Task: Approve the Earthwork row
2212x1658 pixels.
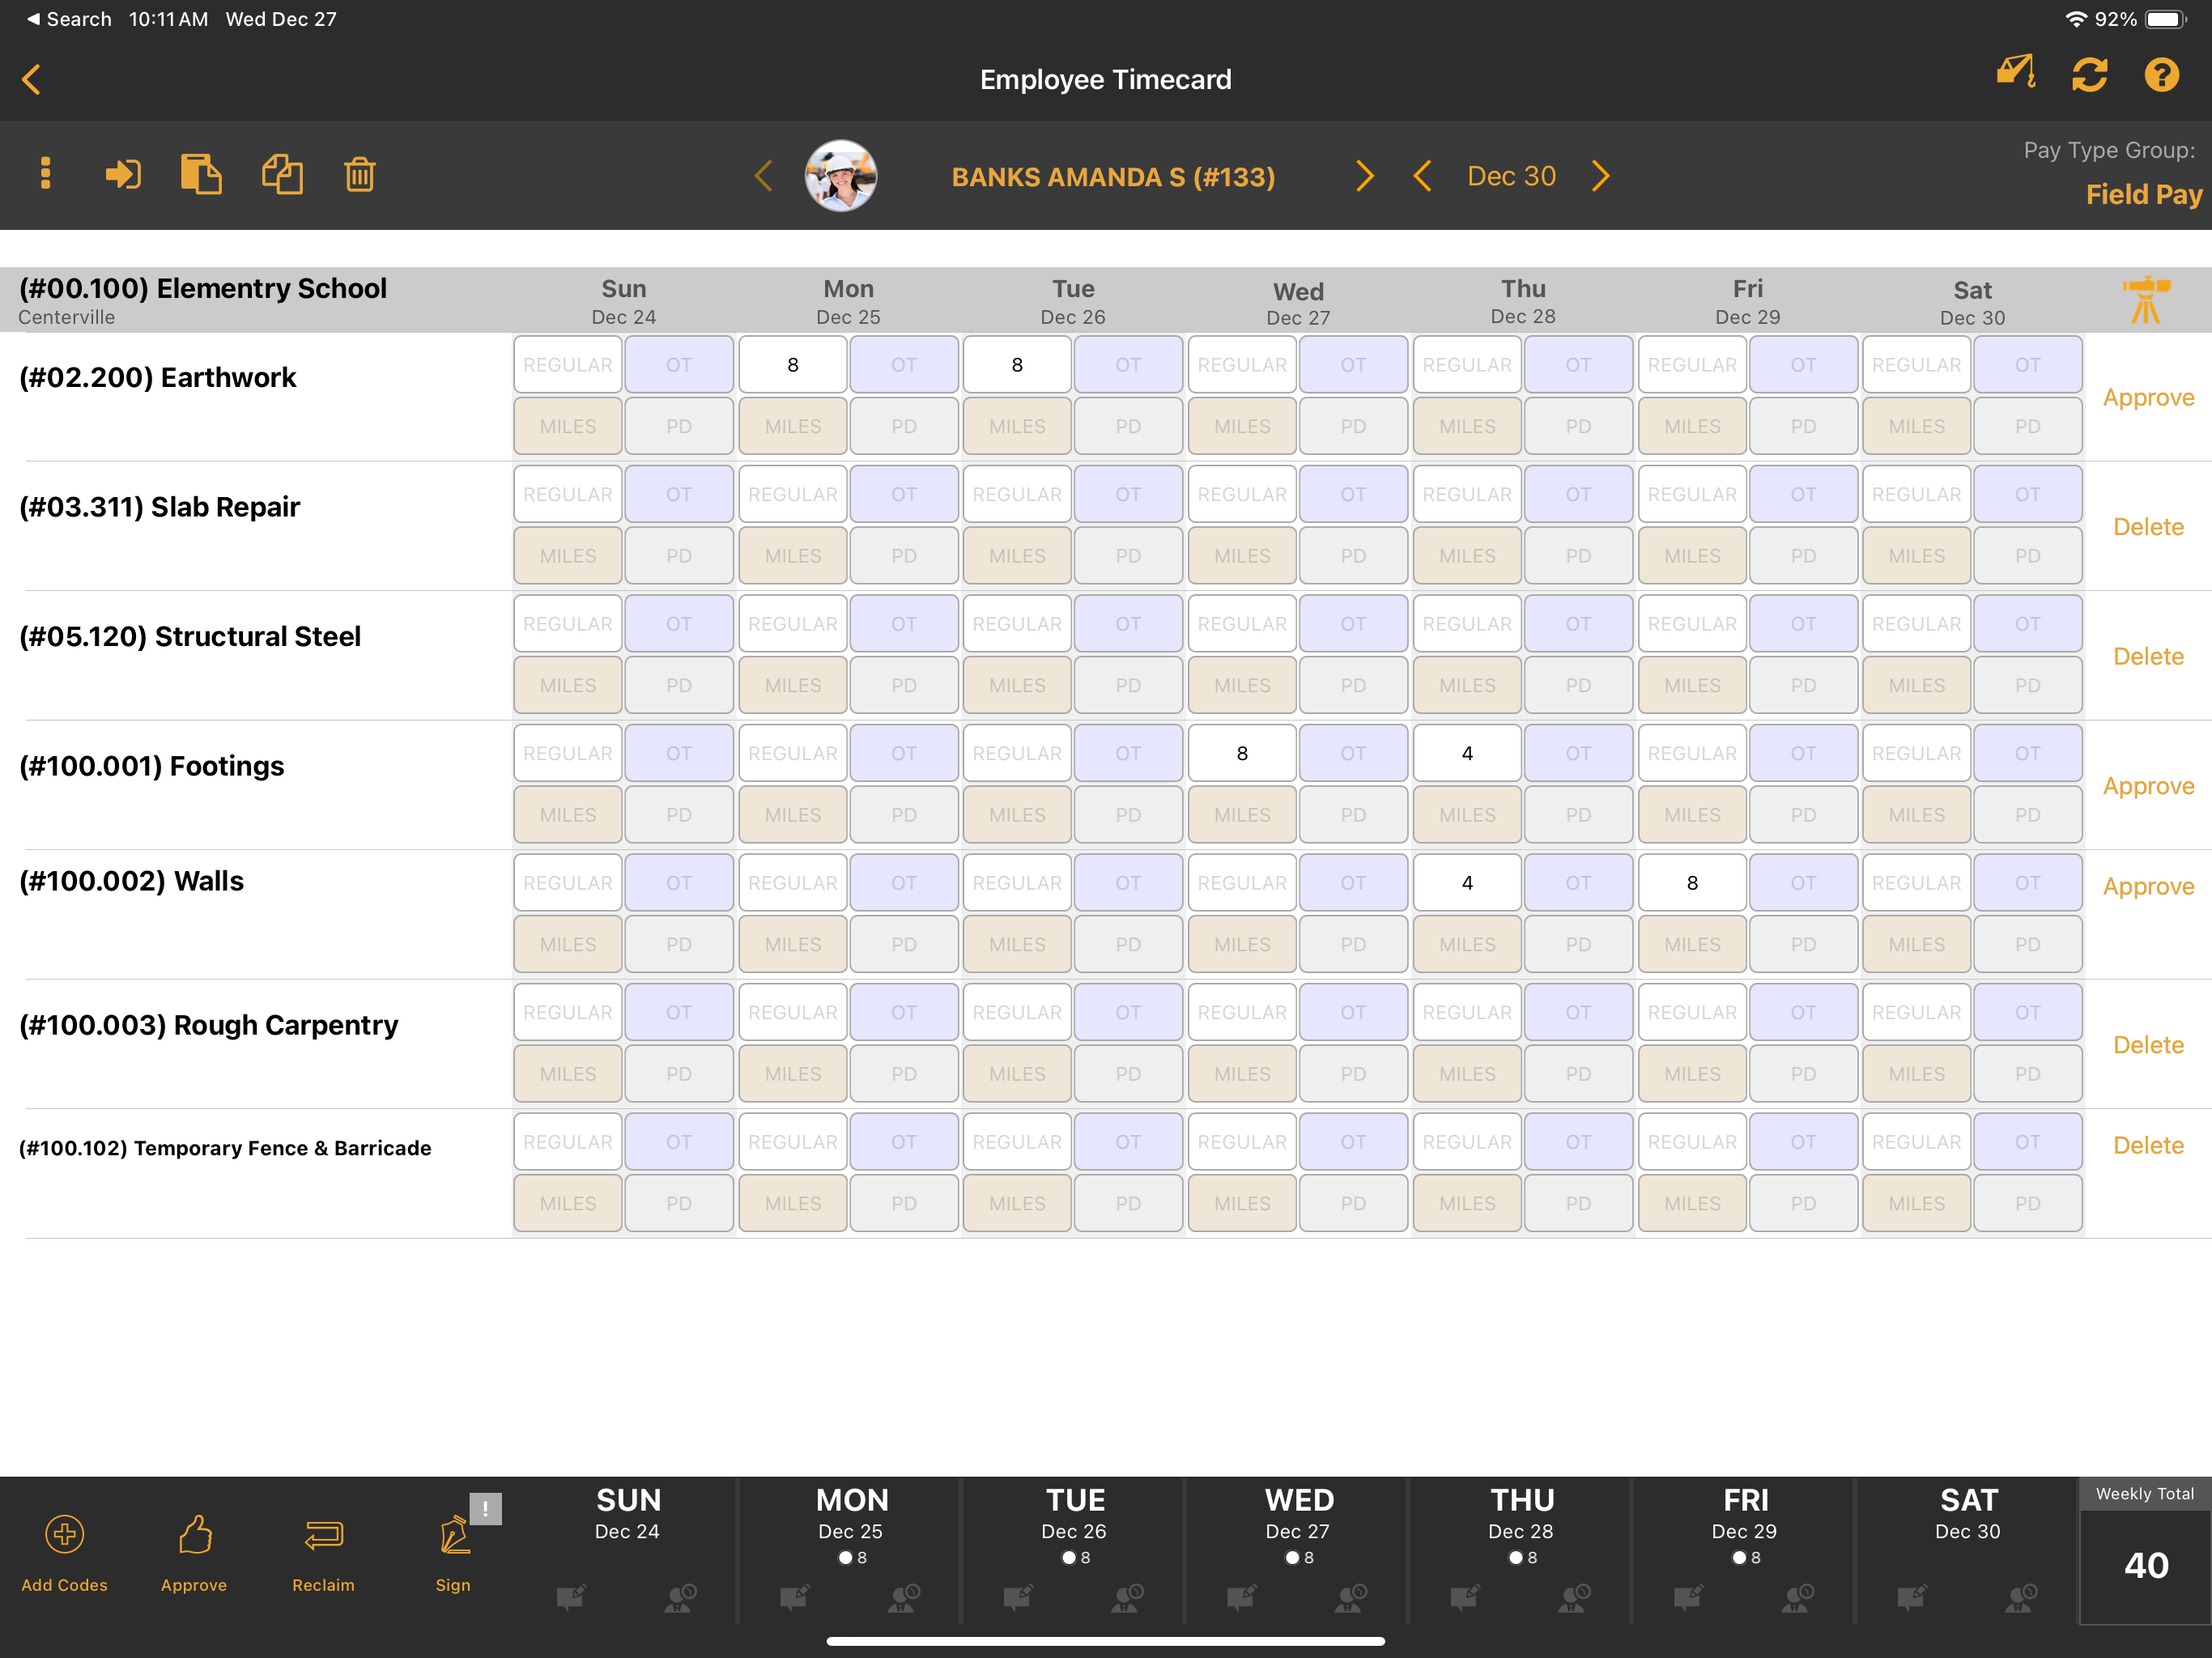Action: coord(2148,397)
